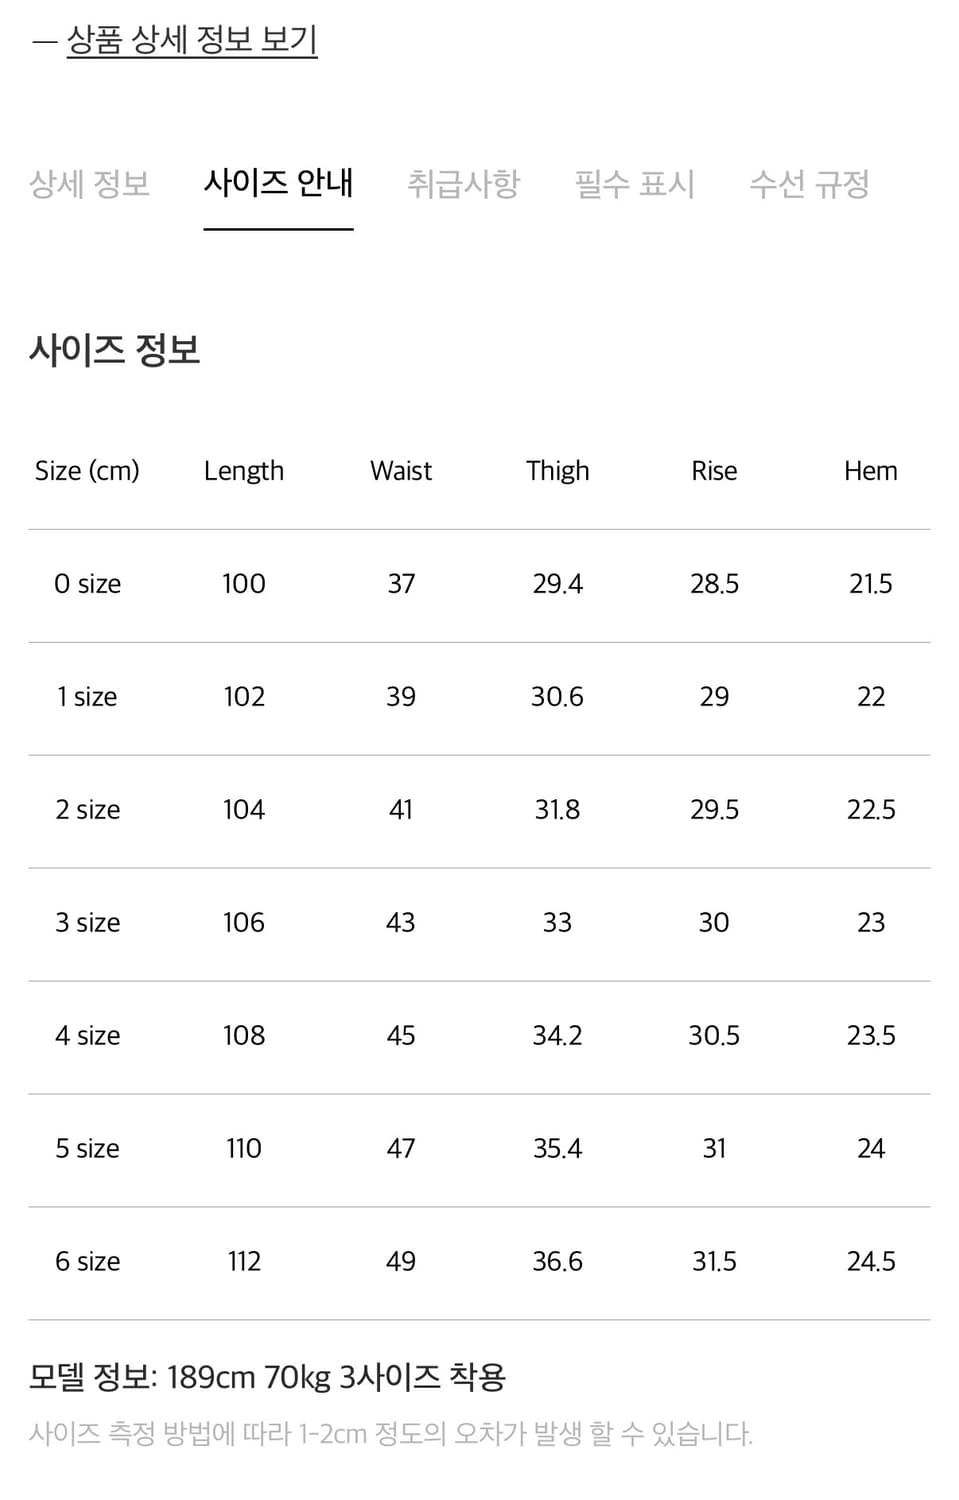Screen dimensions: 959x1500
Task: Select the Hem column header
Action: (871, 470)
